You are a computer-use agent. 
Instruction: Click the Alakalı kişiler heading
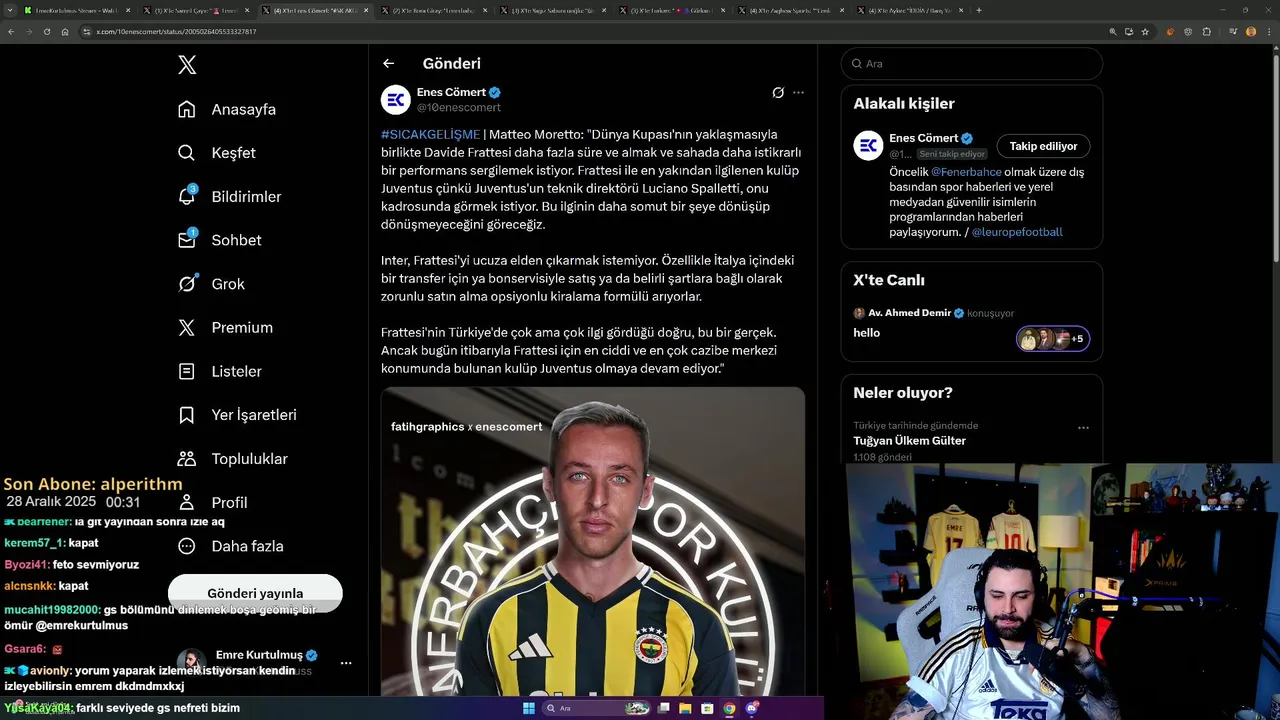coord(904,103)
